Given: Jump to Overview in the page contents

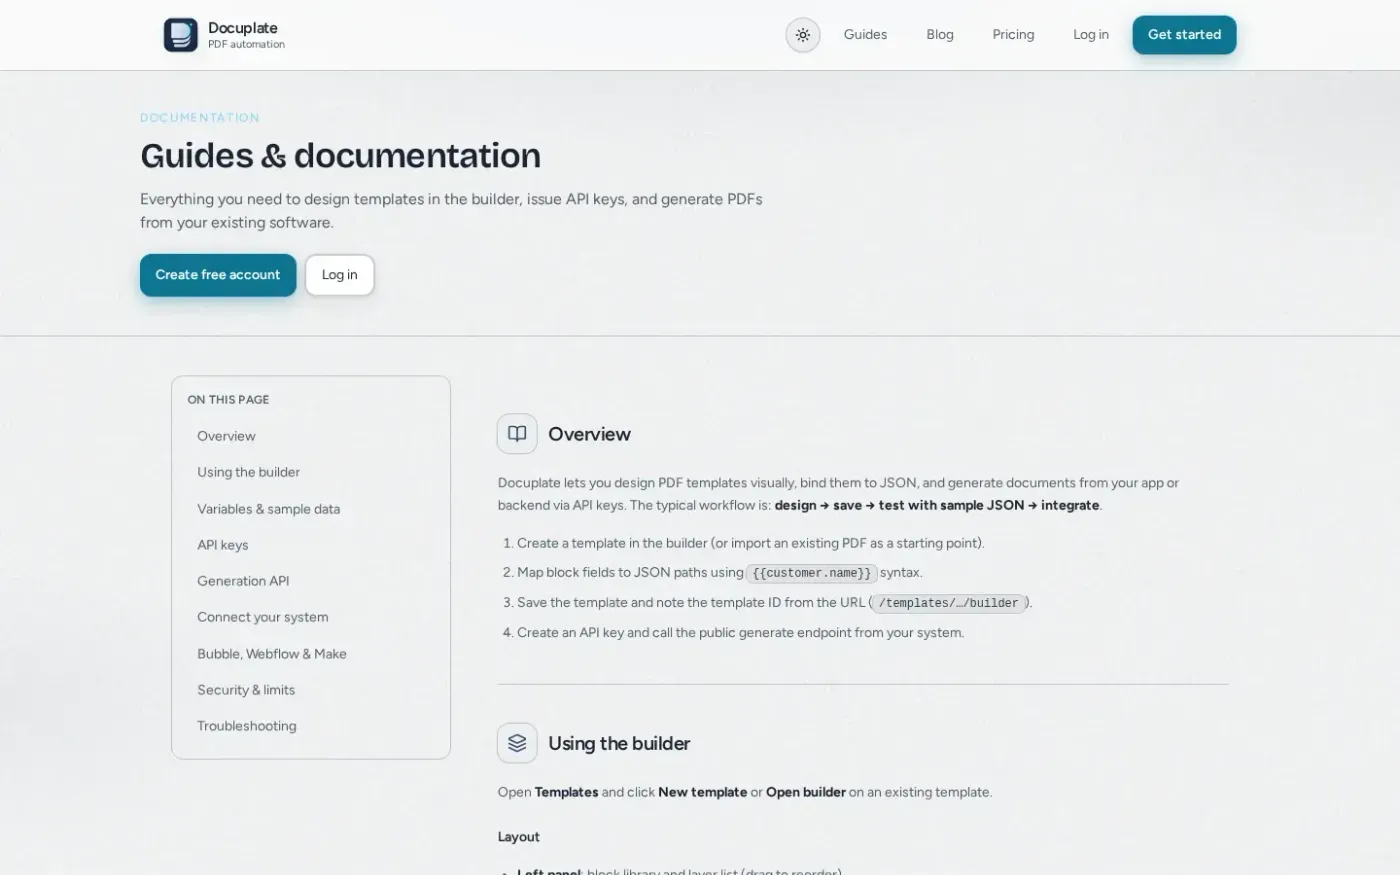Looking at the screenshot, I should click(226, 436).
